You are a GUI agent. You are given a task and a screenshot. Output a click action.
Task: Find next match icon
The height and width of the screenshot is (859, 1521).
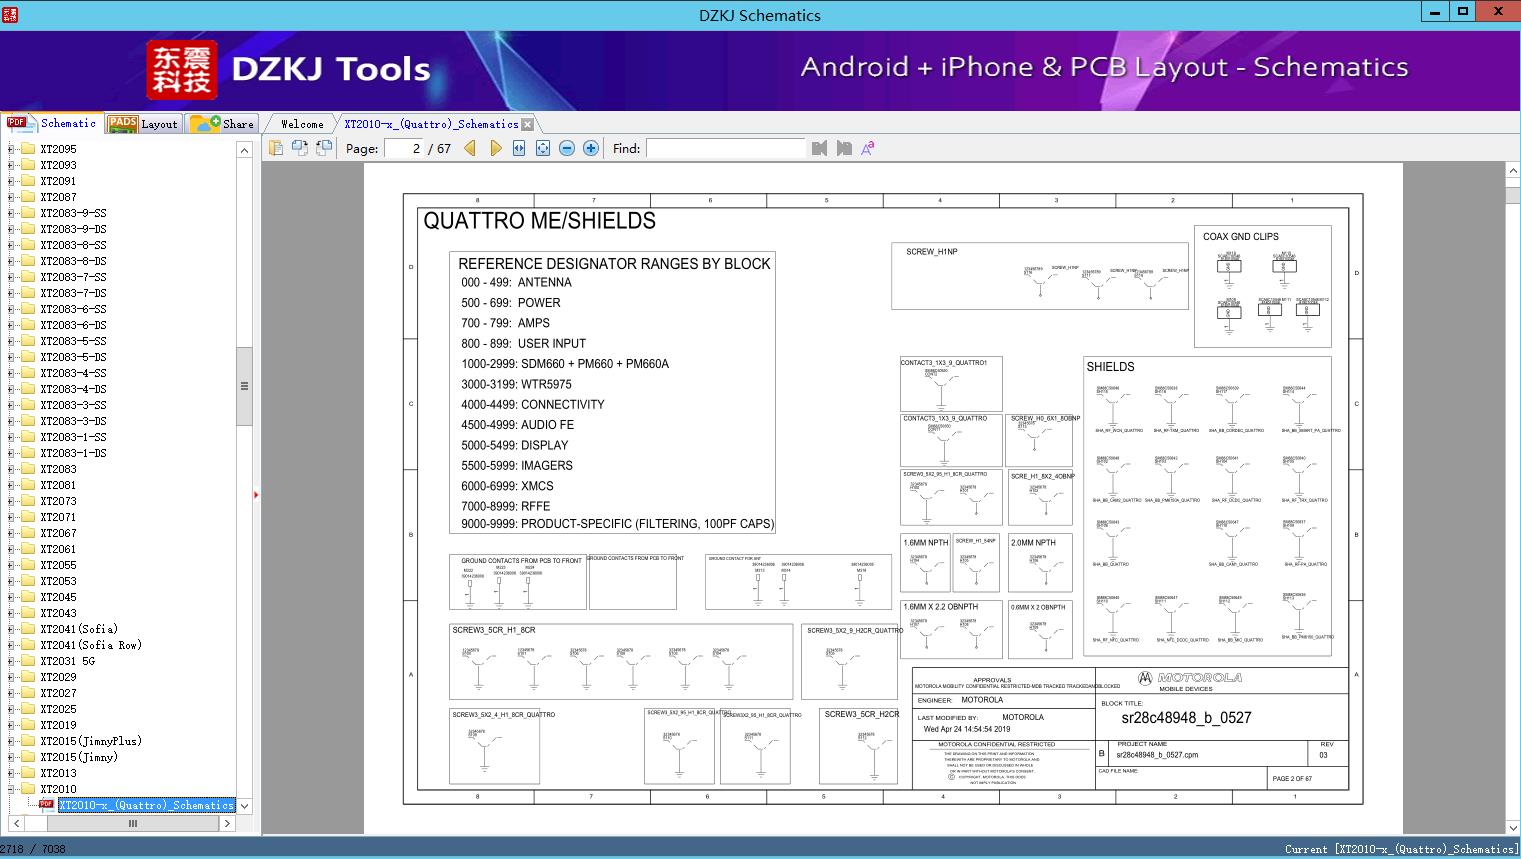point(844,148)
